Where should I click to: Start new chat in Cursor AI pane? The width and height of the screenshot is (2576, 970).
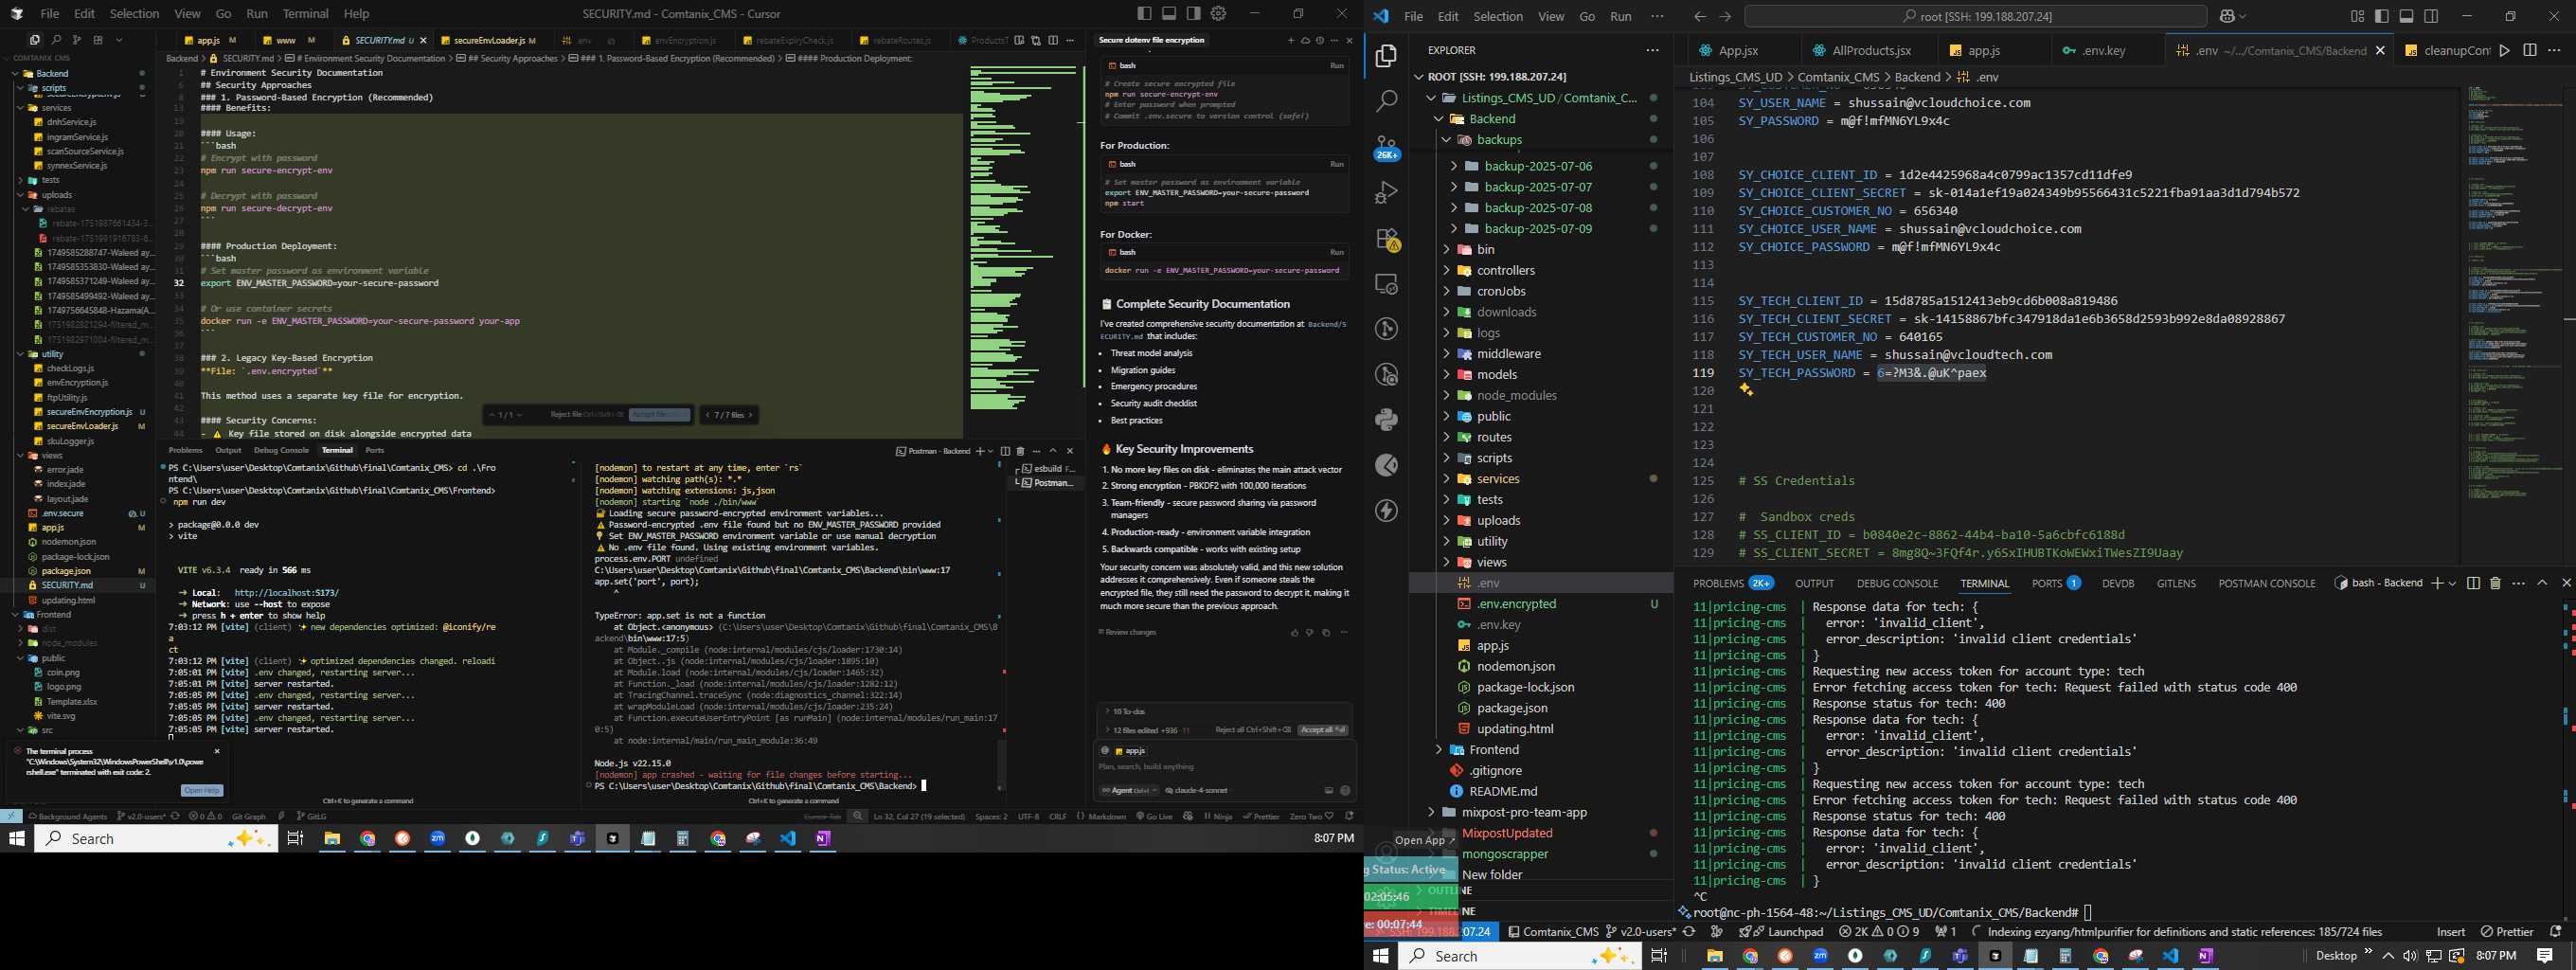tap(1291, 40)
